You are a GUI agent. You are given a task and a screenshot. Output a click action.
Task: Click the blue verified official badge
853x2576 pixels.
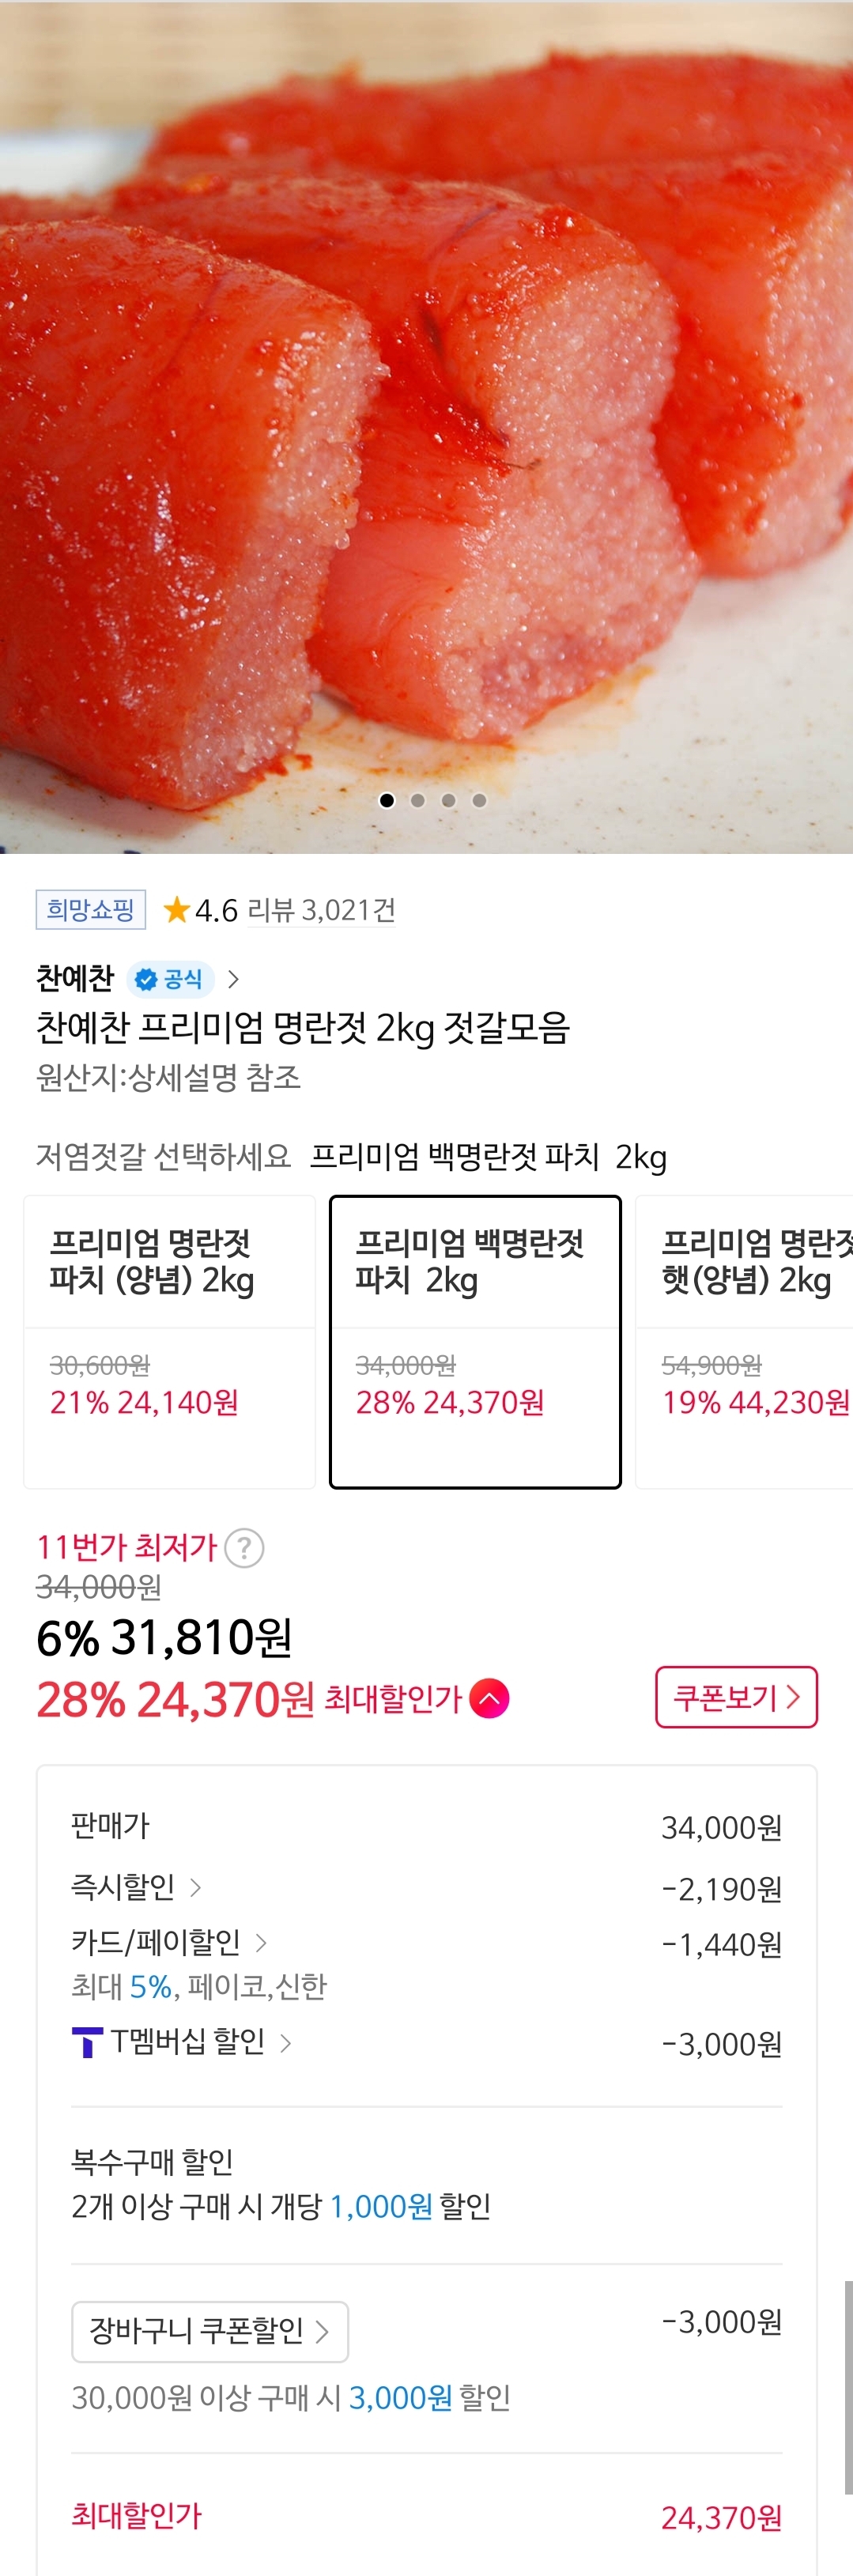169,979
